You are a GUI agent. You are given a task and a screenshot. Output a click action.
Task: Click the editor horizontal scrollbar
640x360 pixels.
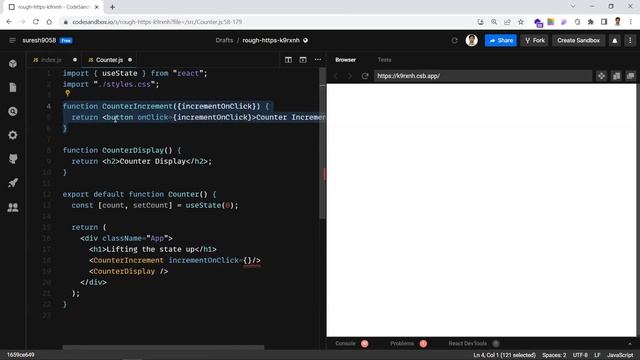[x=163, y=347]
